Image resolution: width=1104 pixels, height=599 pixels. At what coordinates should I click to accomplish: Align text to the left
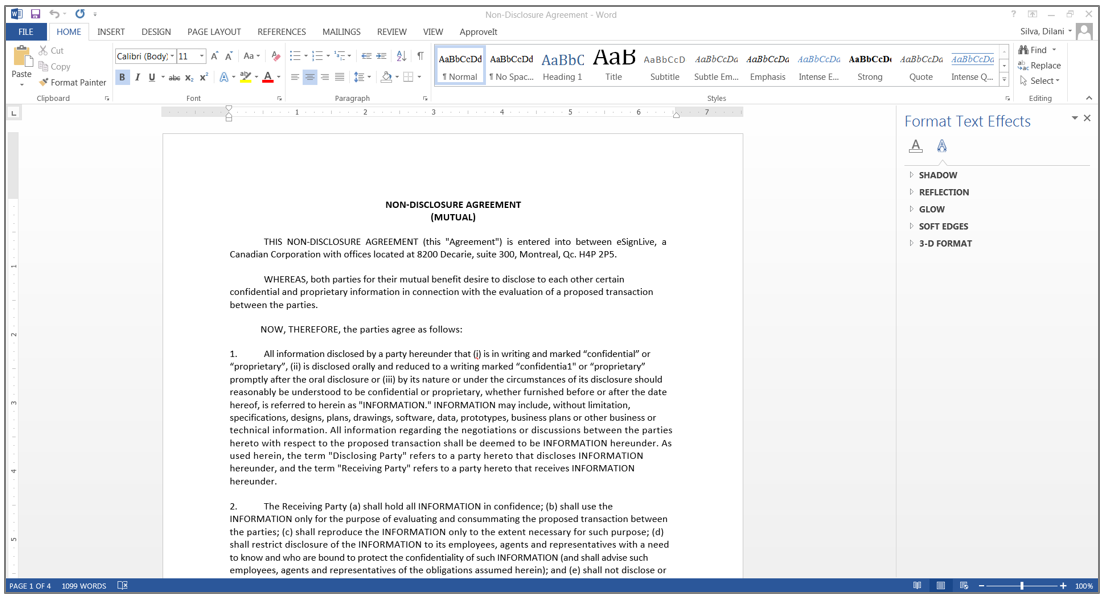pyautogui.click(x=295, y=77)
